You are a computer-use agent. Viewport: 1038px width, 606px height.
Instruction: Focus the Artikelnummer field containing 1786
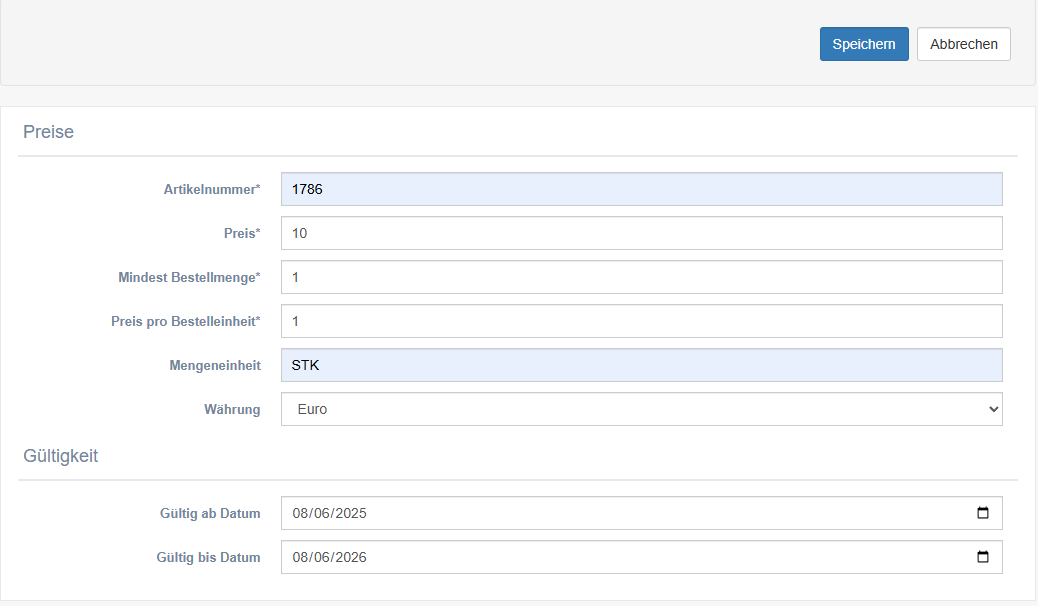tap(641, 189)
